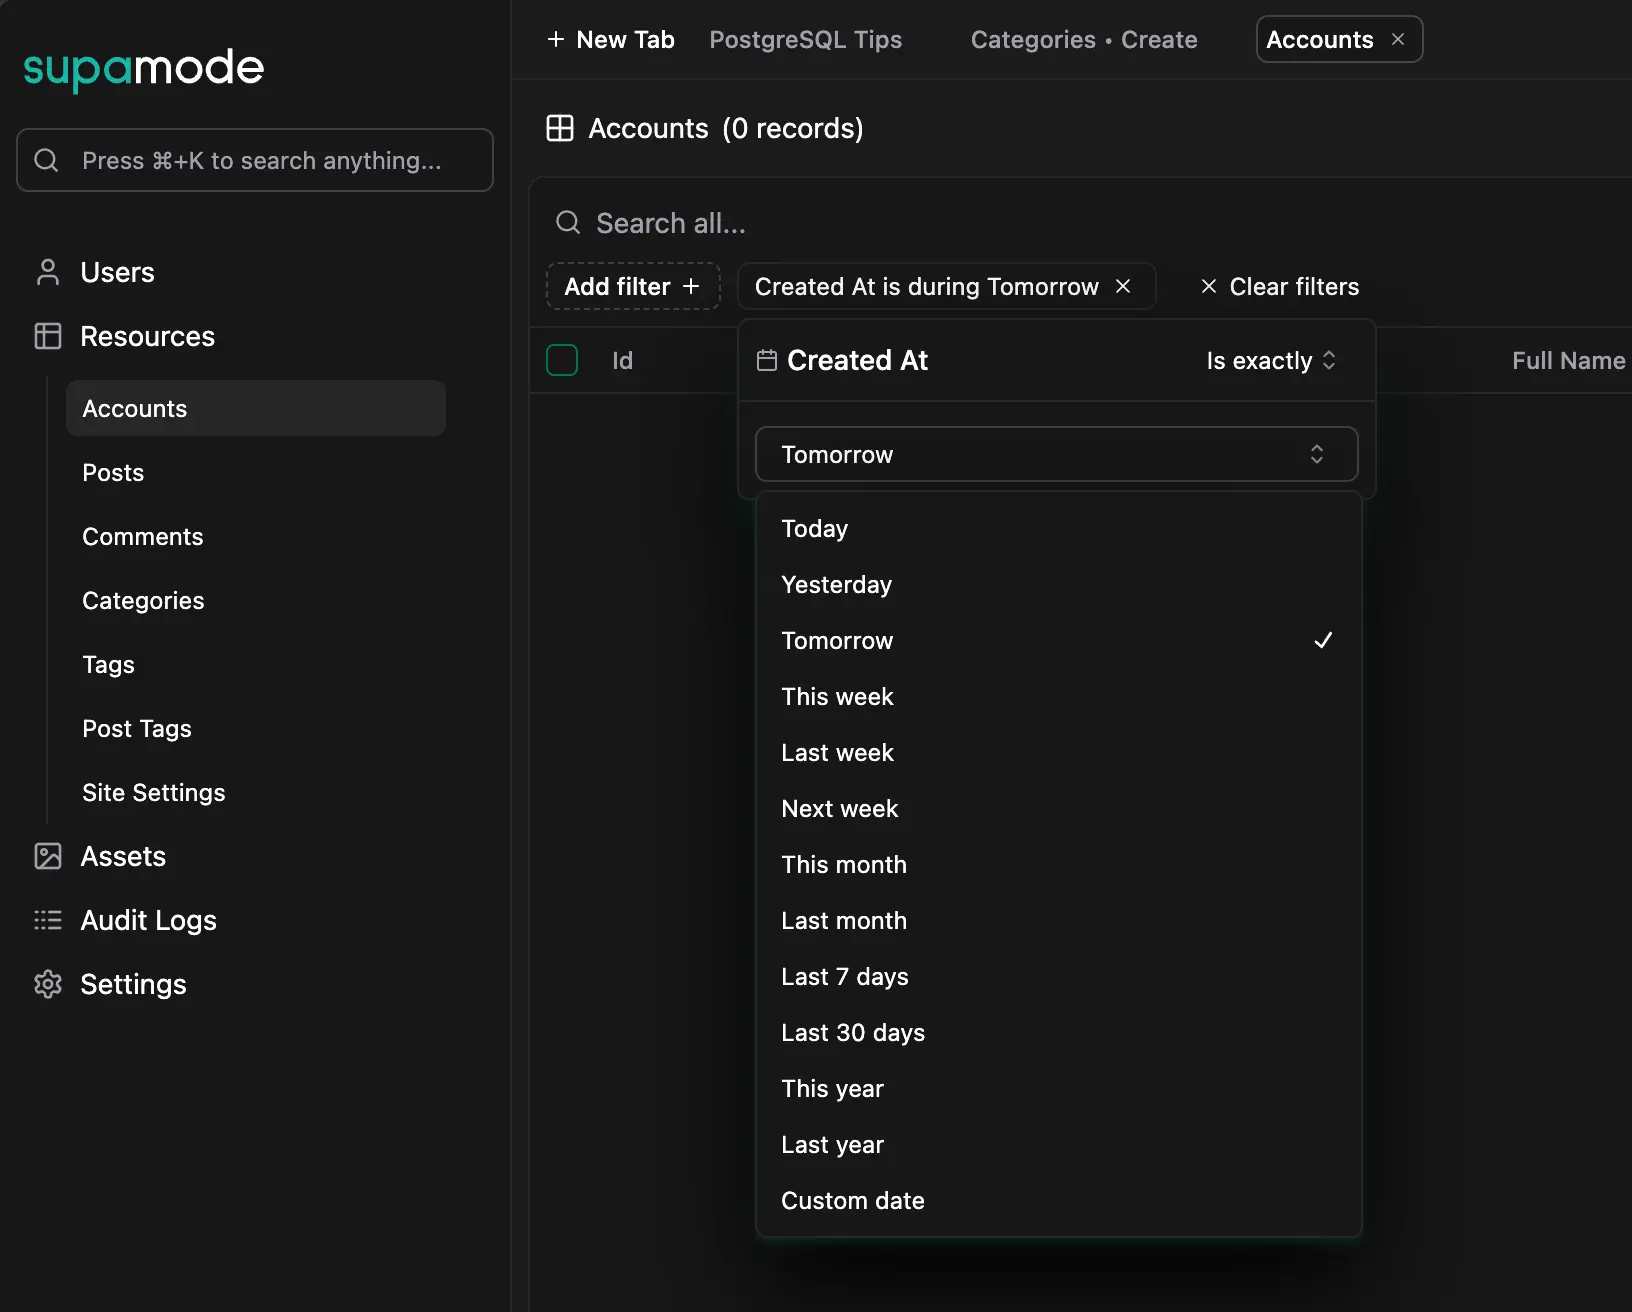Choose Yesterday from the date list
1632x1312 pixels.
coord(1058,584)
